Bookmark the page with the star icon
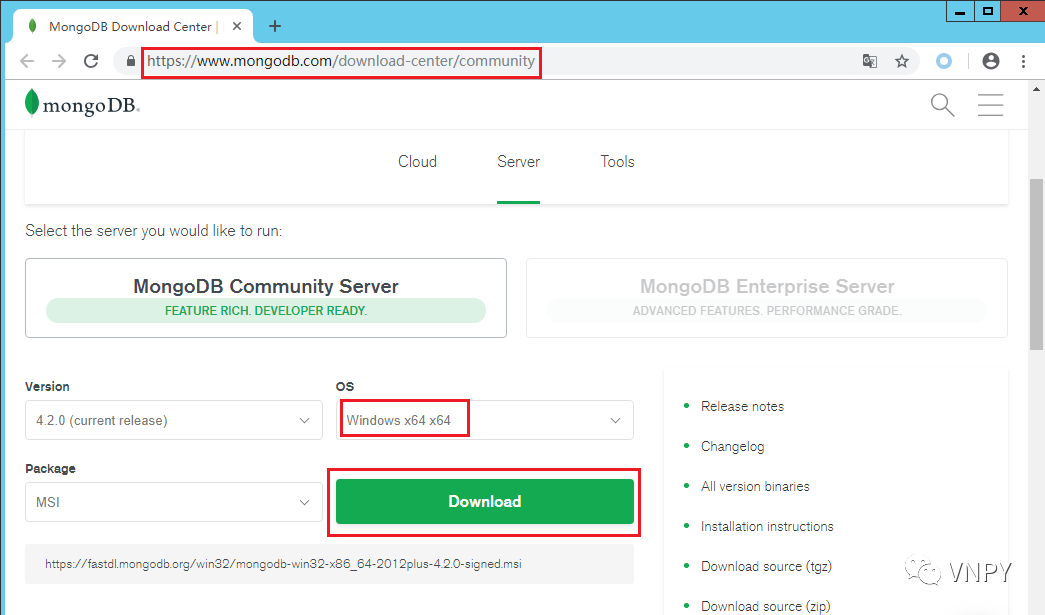 click(902, 61)
